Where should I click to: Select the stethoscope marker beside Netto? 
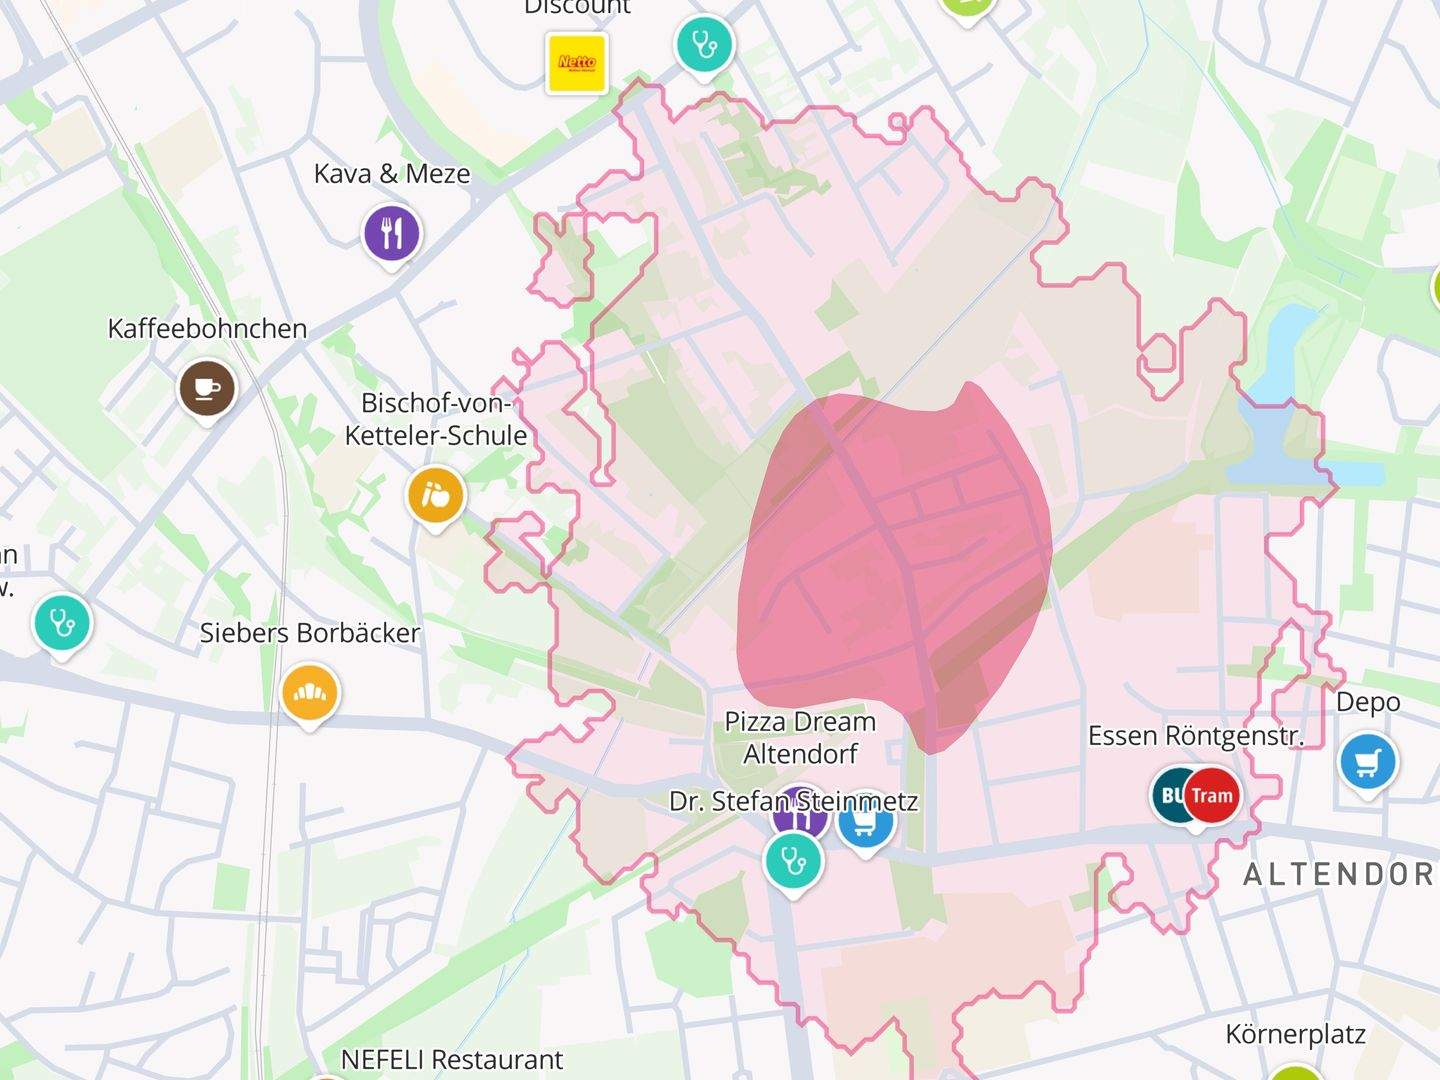[x=704, y=45]
